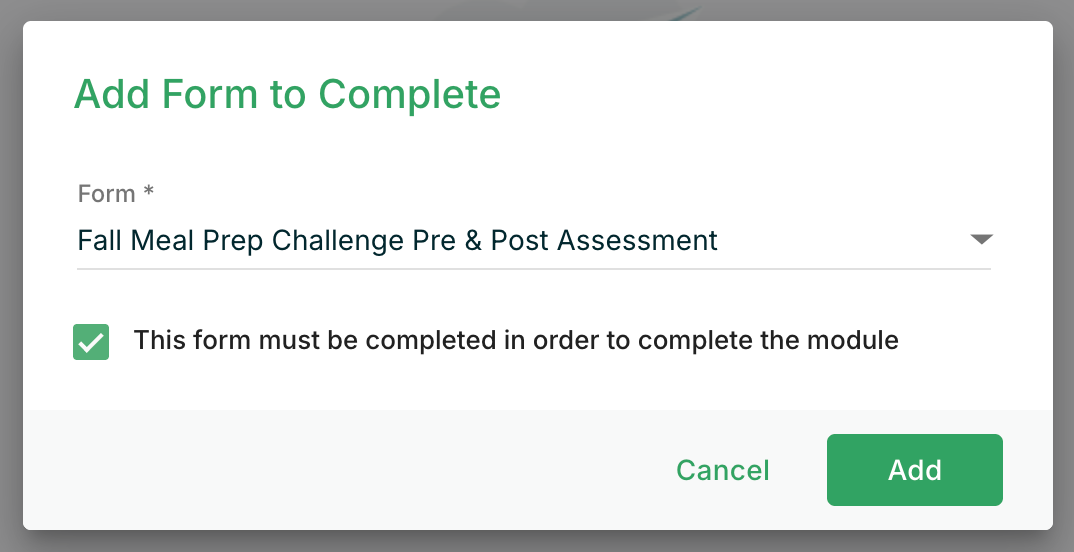Click the white checkmark icon
The image size is (1074, 552).
click(91, 342)
